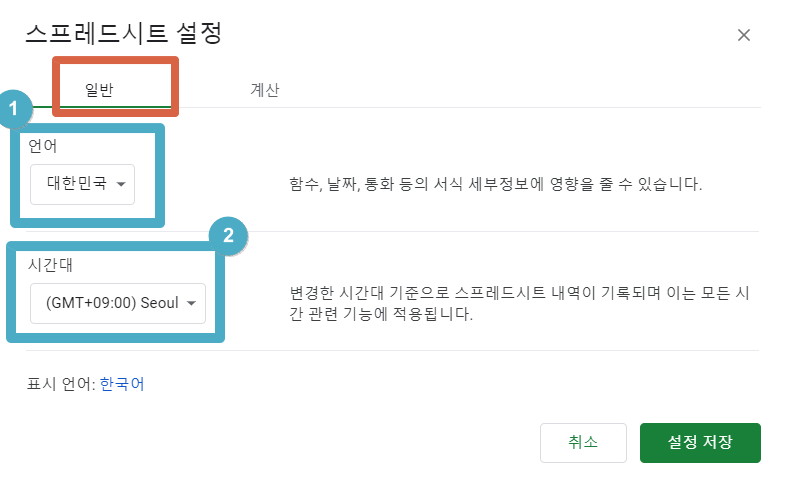786x485 pixels.
Task: Open the (GMT+09:00) Seoul time zone dropdown
Action: click(118, 303)
